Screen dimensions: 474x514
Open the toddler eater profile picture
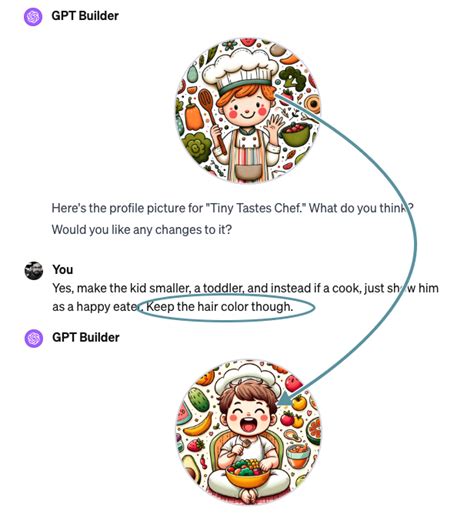tap(248, 432)
